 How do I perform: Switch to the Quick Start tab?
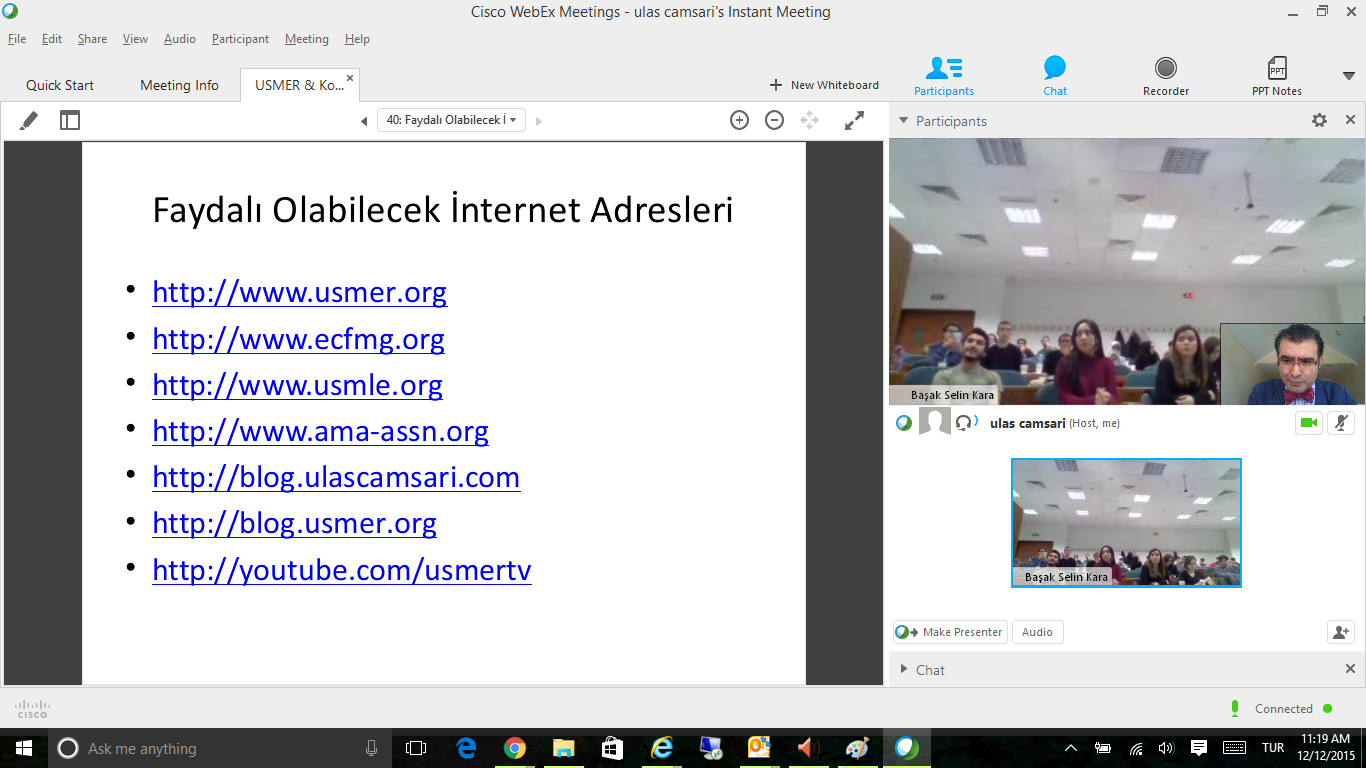[60, 85]
